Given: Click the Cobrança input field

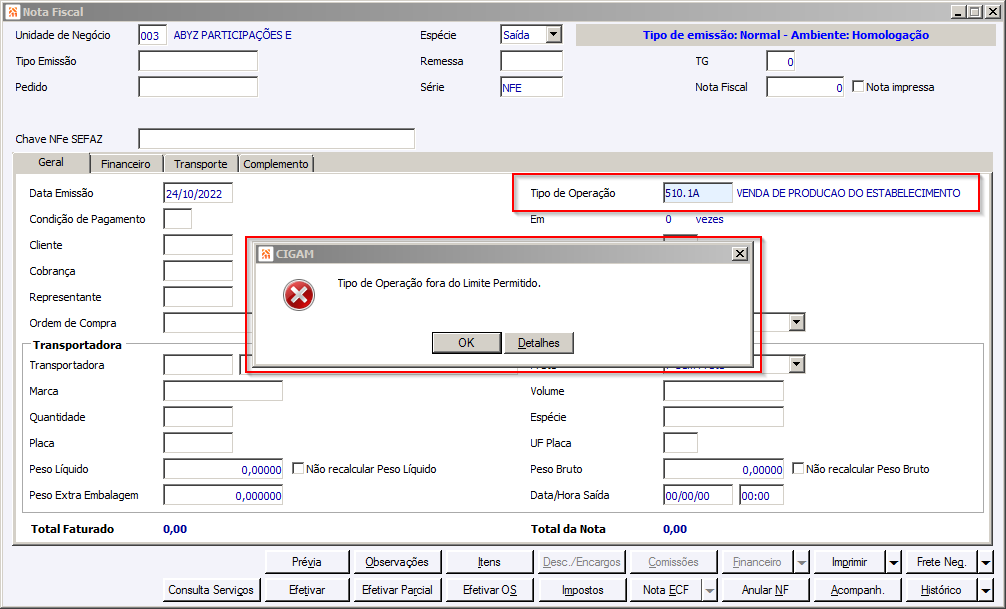Looking at the screenshot, I should pos(198,271).
